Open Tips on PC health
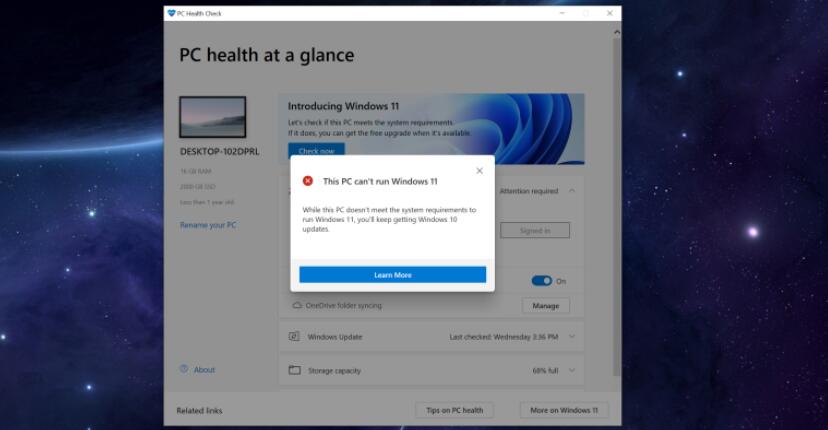This screenshot has width=828, height=430. click(455, 410)
